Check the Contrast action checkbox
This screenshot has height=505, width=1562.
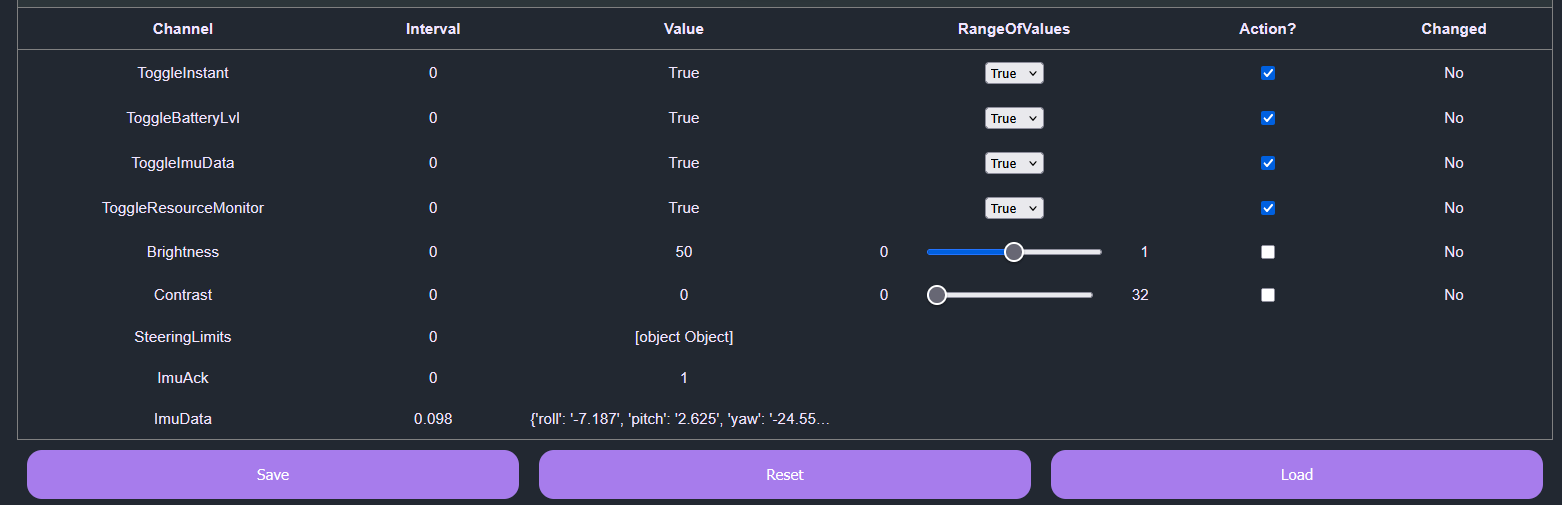[x=1268, y=295]
